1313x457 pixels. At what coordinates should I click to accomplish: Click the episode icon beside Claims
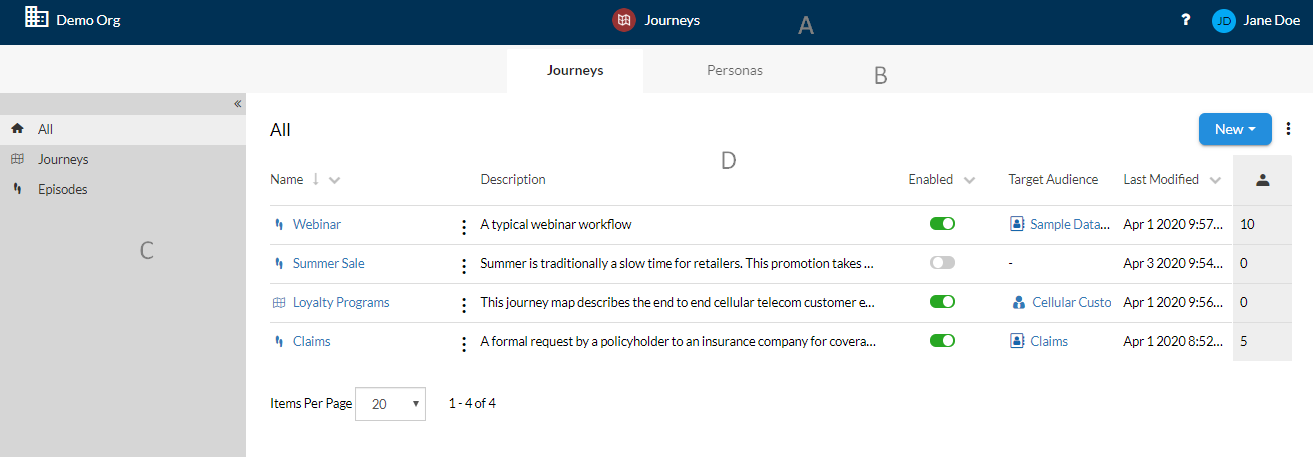tap(279, 342)
